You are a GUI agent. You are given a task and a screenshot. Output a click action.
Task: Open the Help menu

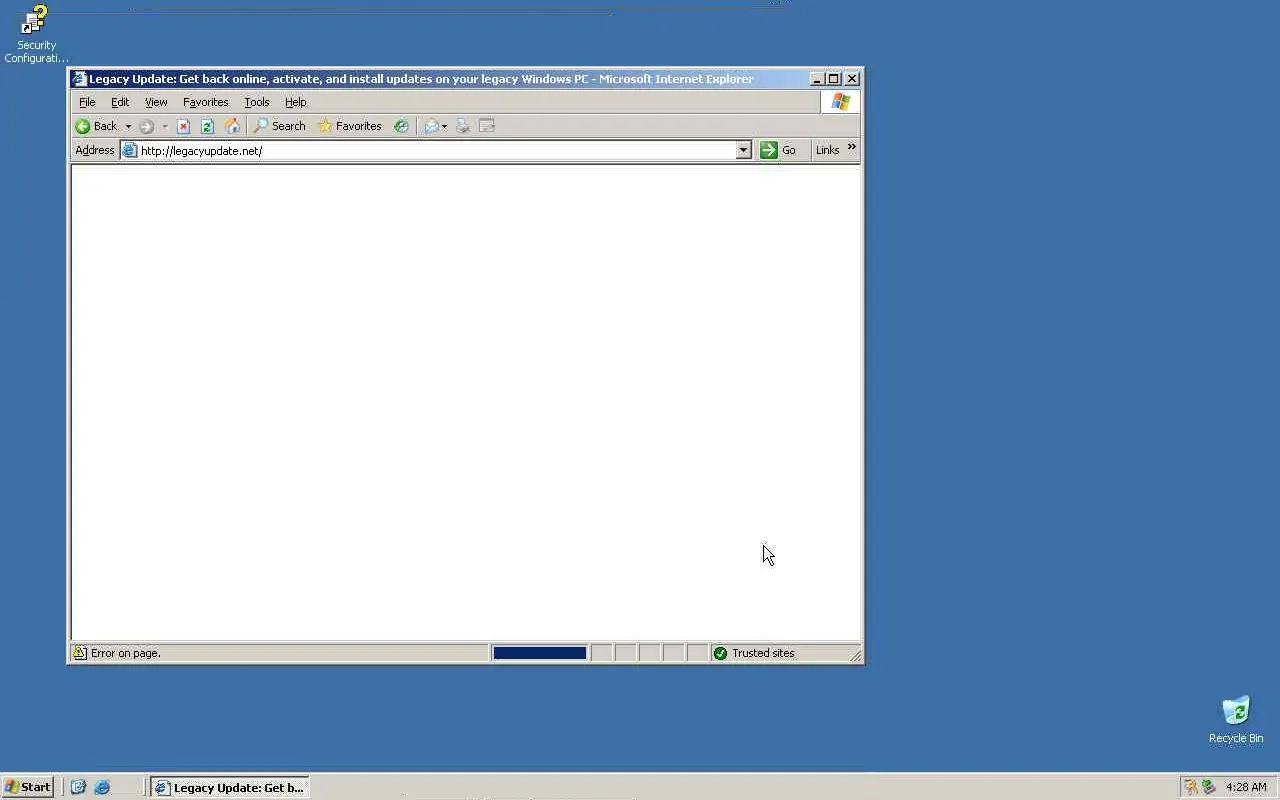pyautogui.click(x=295, y=102)
